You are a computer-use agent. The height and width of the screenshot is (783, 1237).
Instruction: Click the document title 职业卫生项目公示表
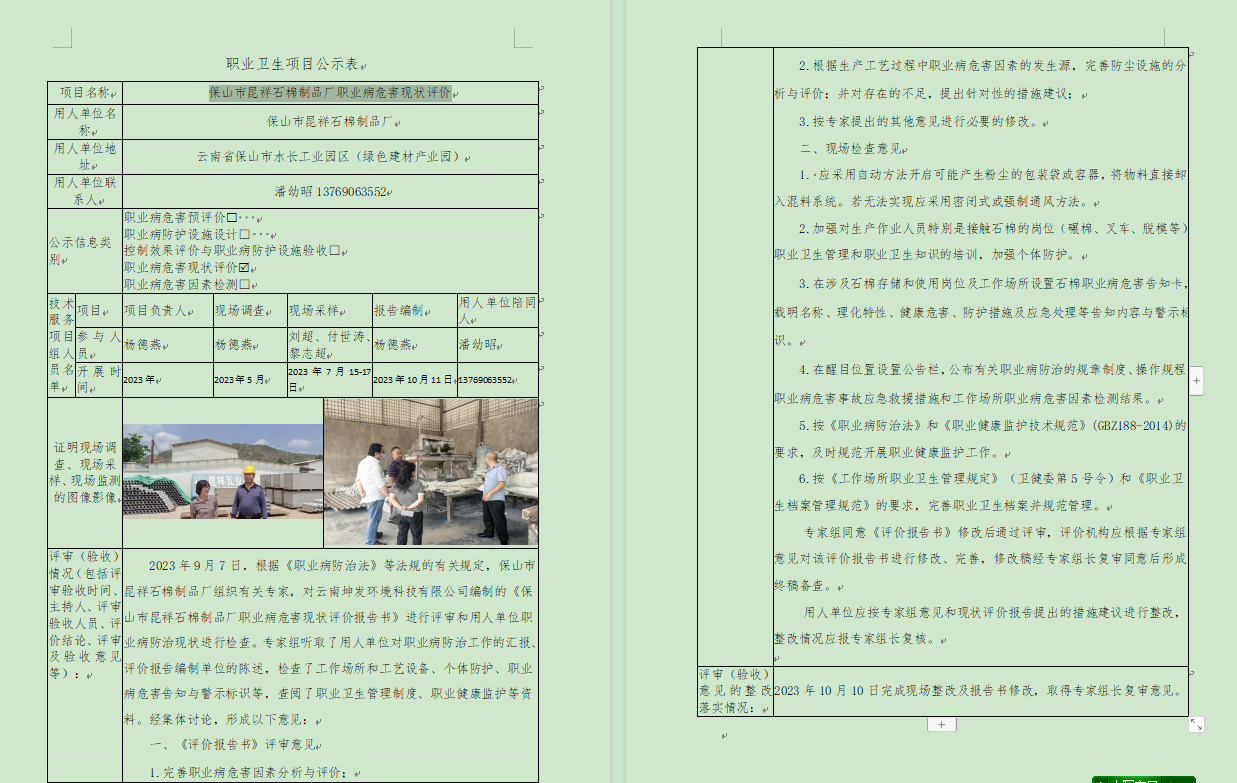pyautogui.click(x=292, y=64)
